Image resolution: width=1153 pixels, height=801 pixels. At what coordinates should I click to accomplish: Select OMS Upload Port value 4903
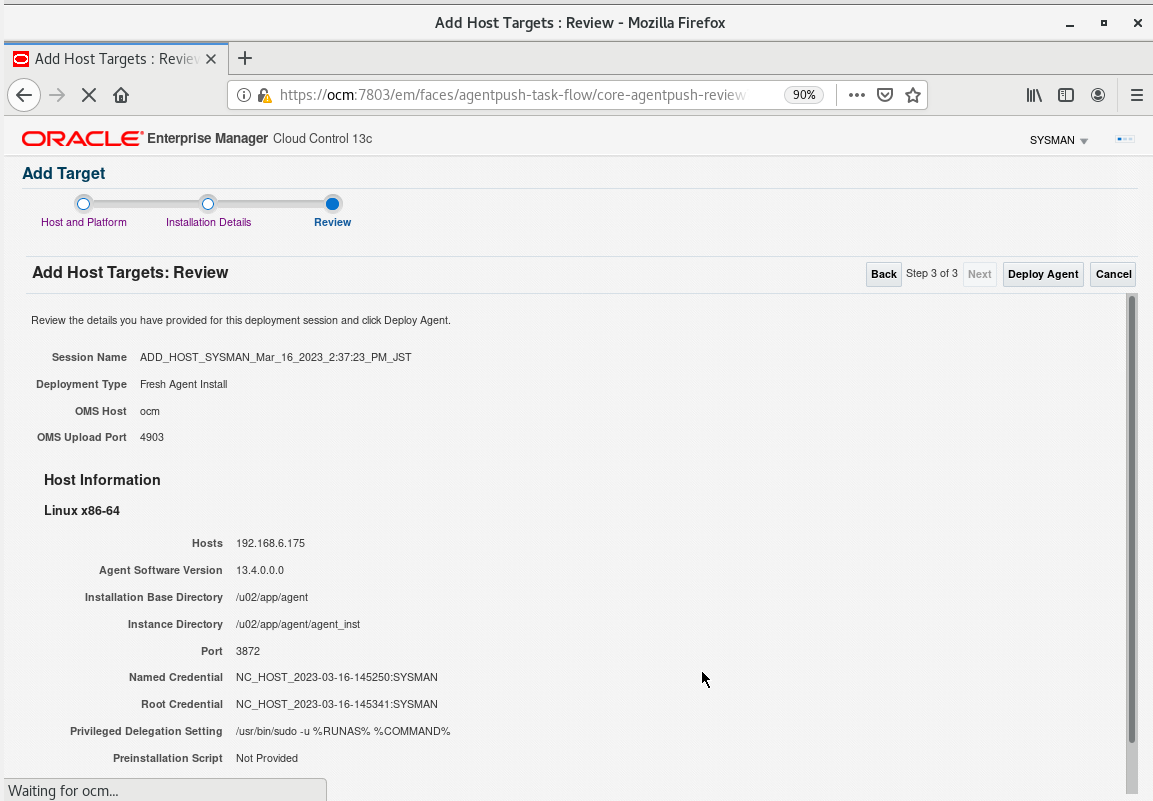click(151, 438)
